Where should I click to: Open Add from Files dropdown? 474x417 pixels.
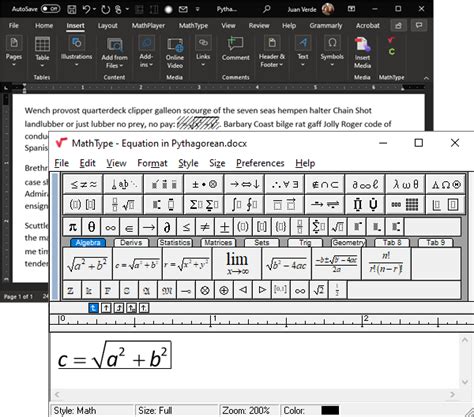(114, 53)
